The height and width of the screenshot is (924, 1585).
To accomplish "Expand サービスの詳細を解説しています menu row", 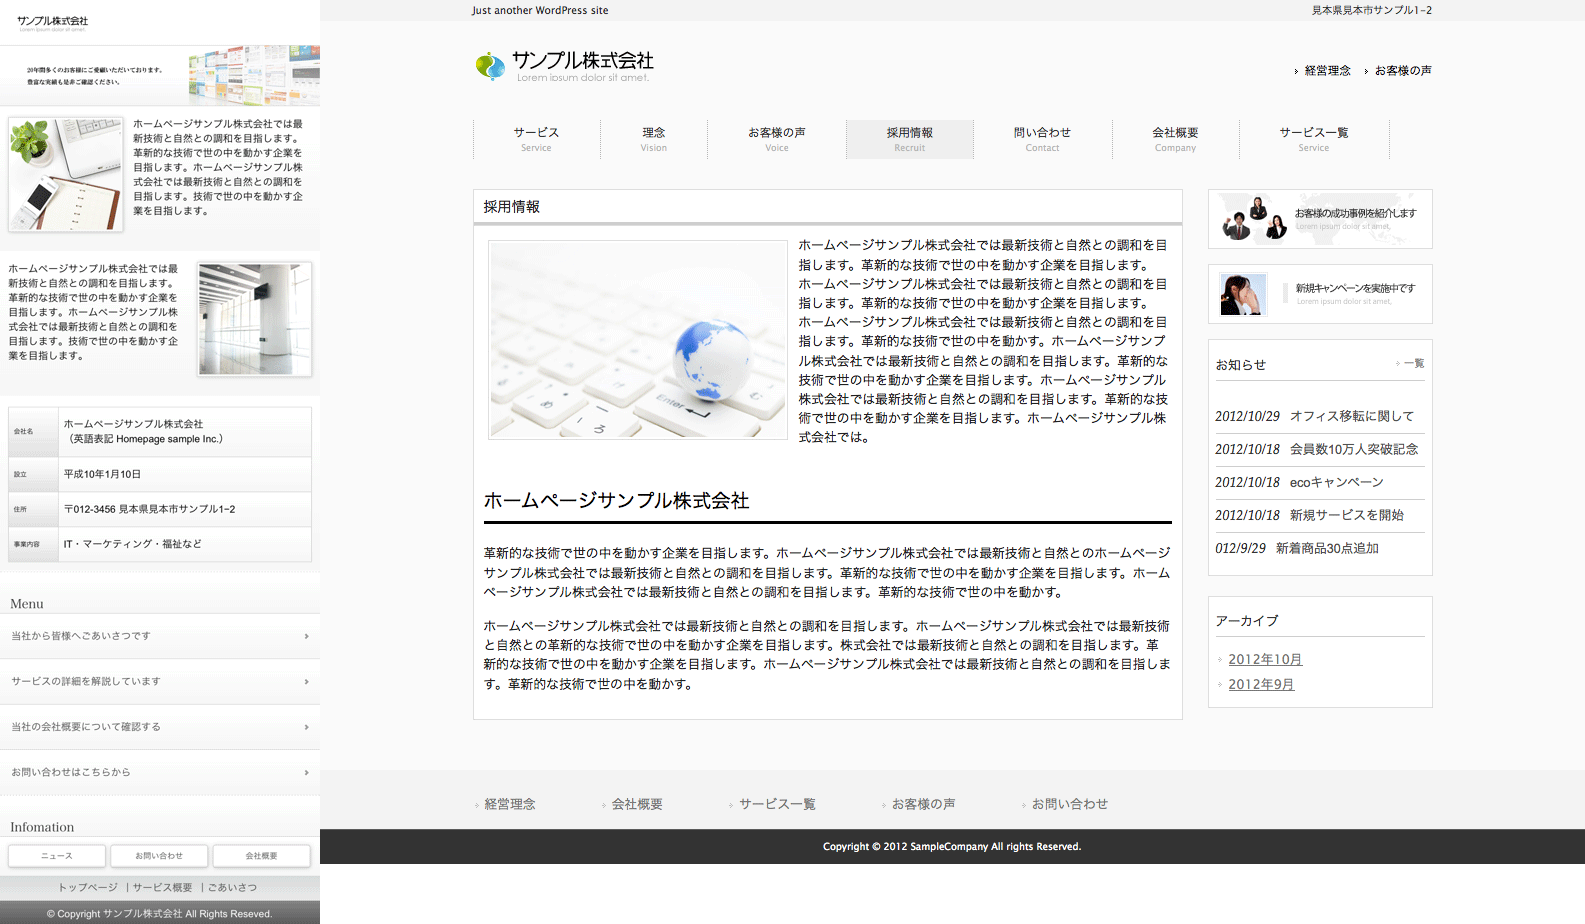I will (x=160, y=682).
